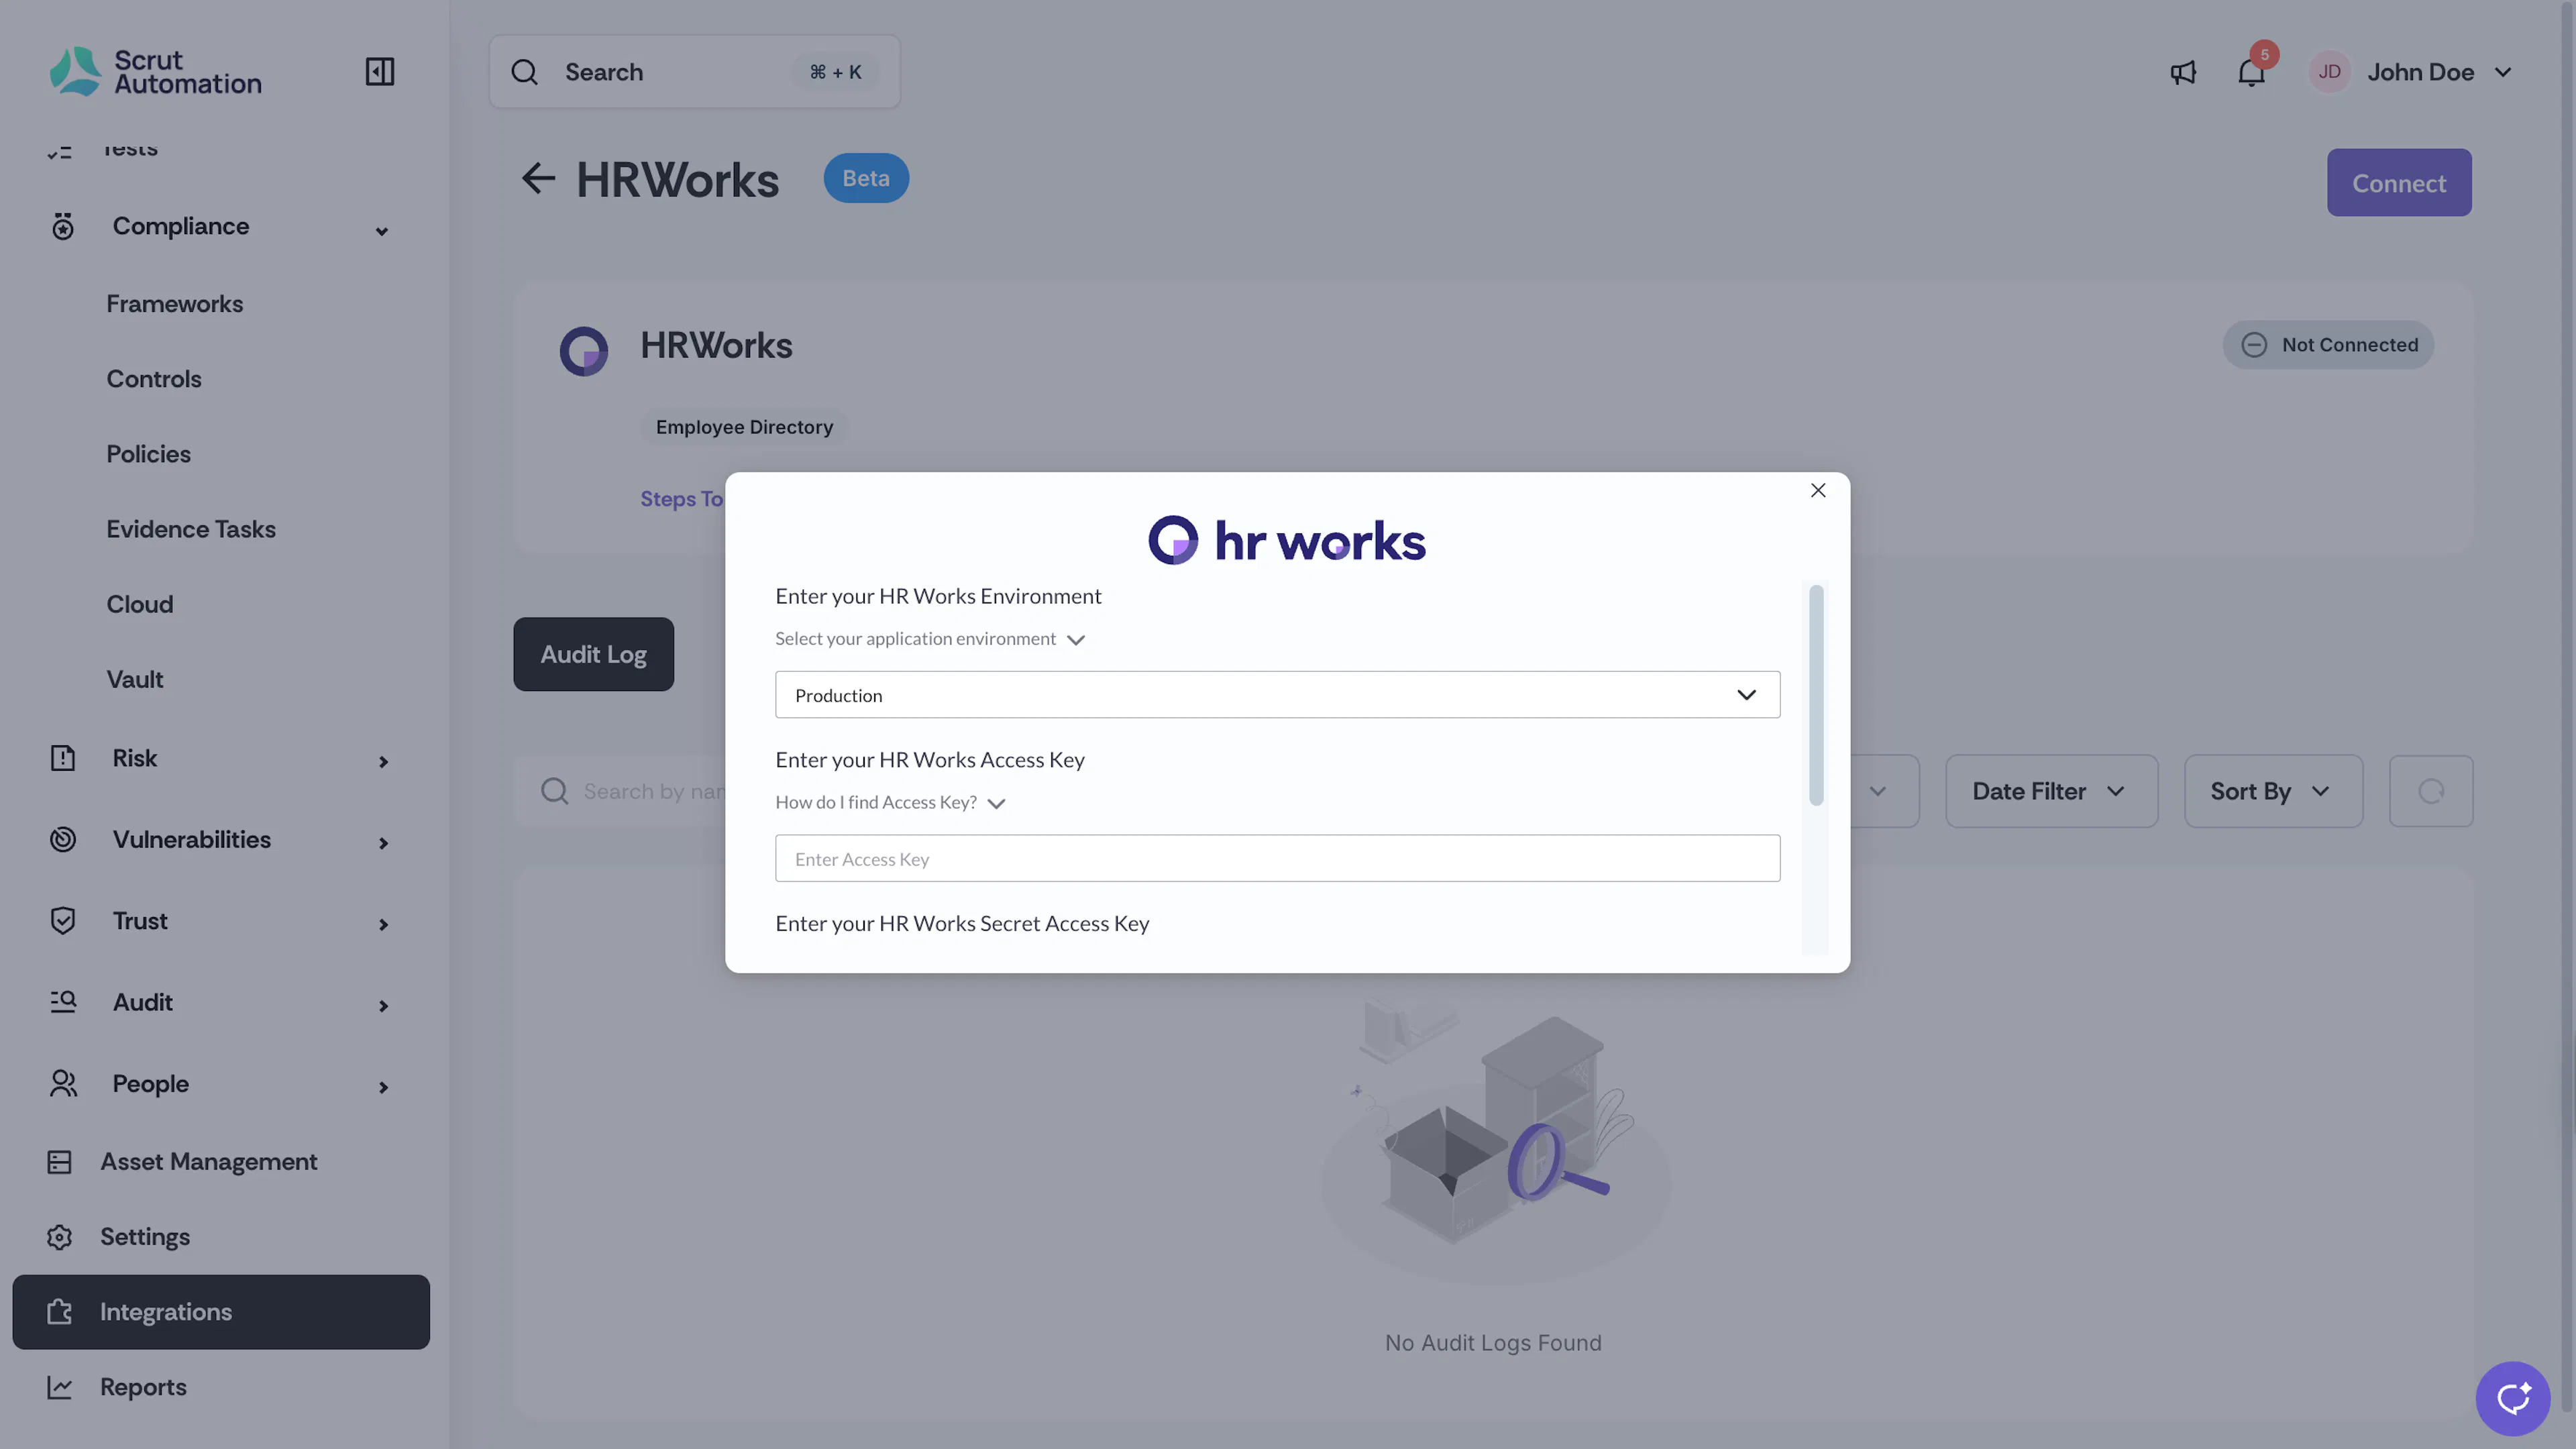Select the Audit Log tab
The height and width of the screenshot is (1449, 2576).
(593, 654)
